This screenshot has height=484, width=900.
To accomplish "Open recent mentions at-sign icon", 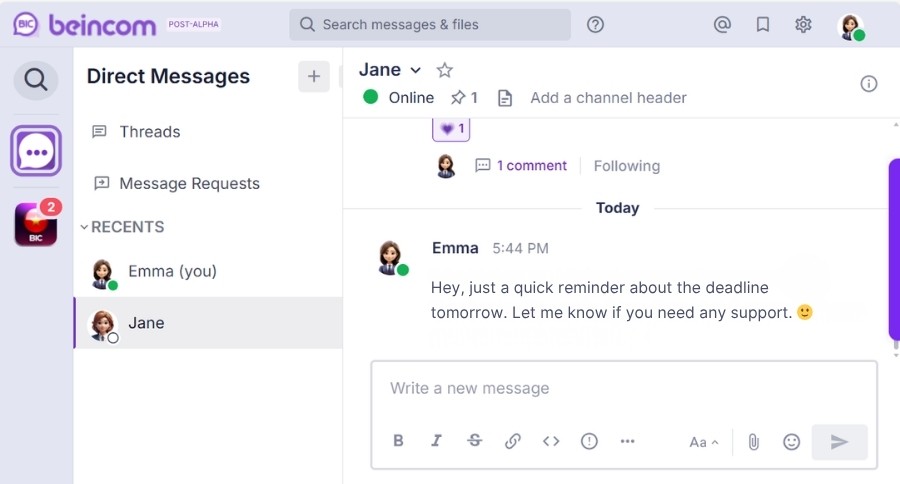I will click(722, 25).
